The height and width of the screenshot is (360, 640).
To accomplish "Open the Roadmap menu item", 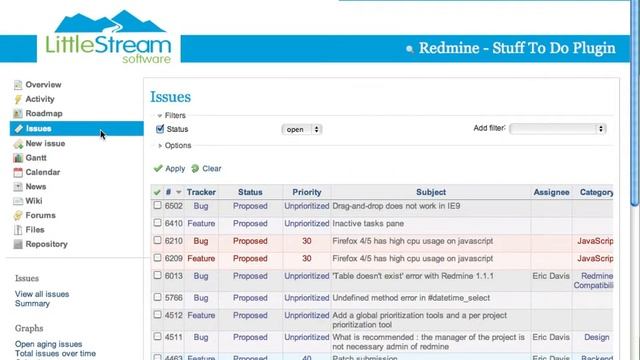I will [44, 113].
